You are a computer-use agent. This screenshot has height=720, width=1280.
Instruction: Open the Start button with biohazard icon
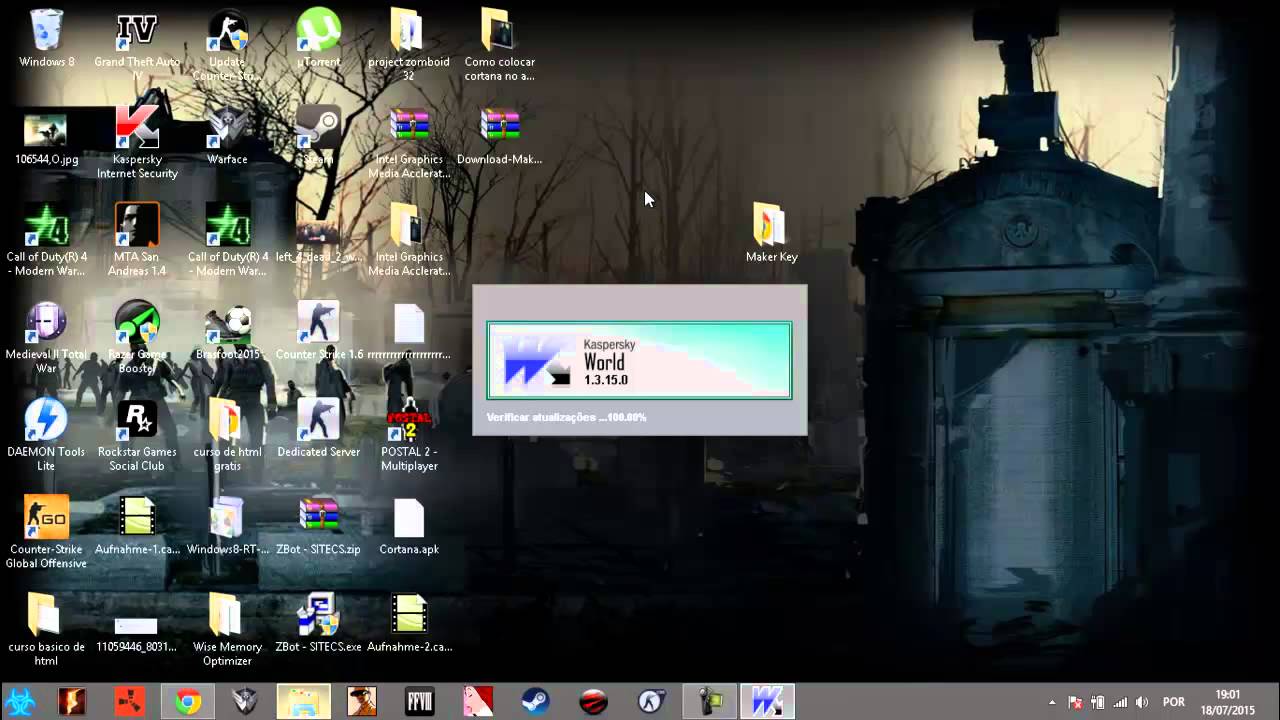pyautogui.click(x=19, y=702)
